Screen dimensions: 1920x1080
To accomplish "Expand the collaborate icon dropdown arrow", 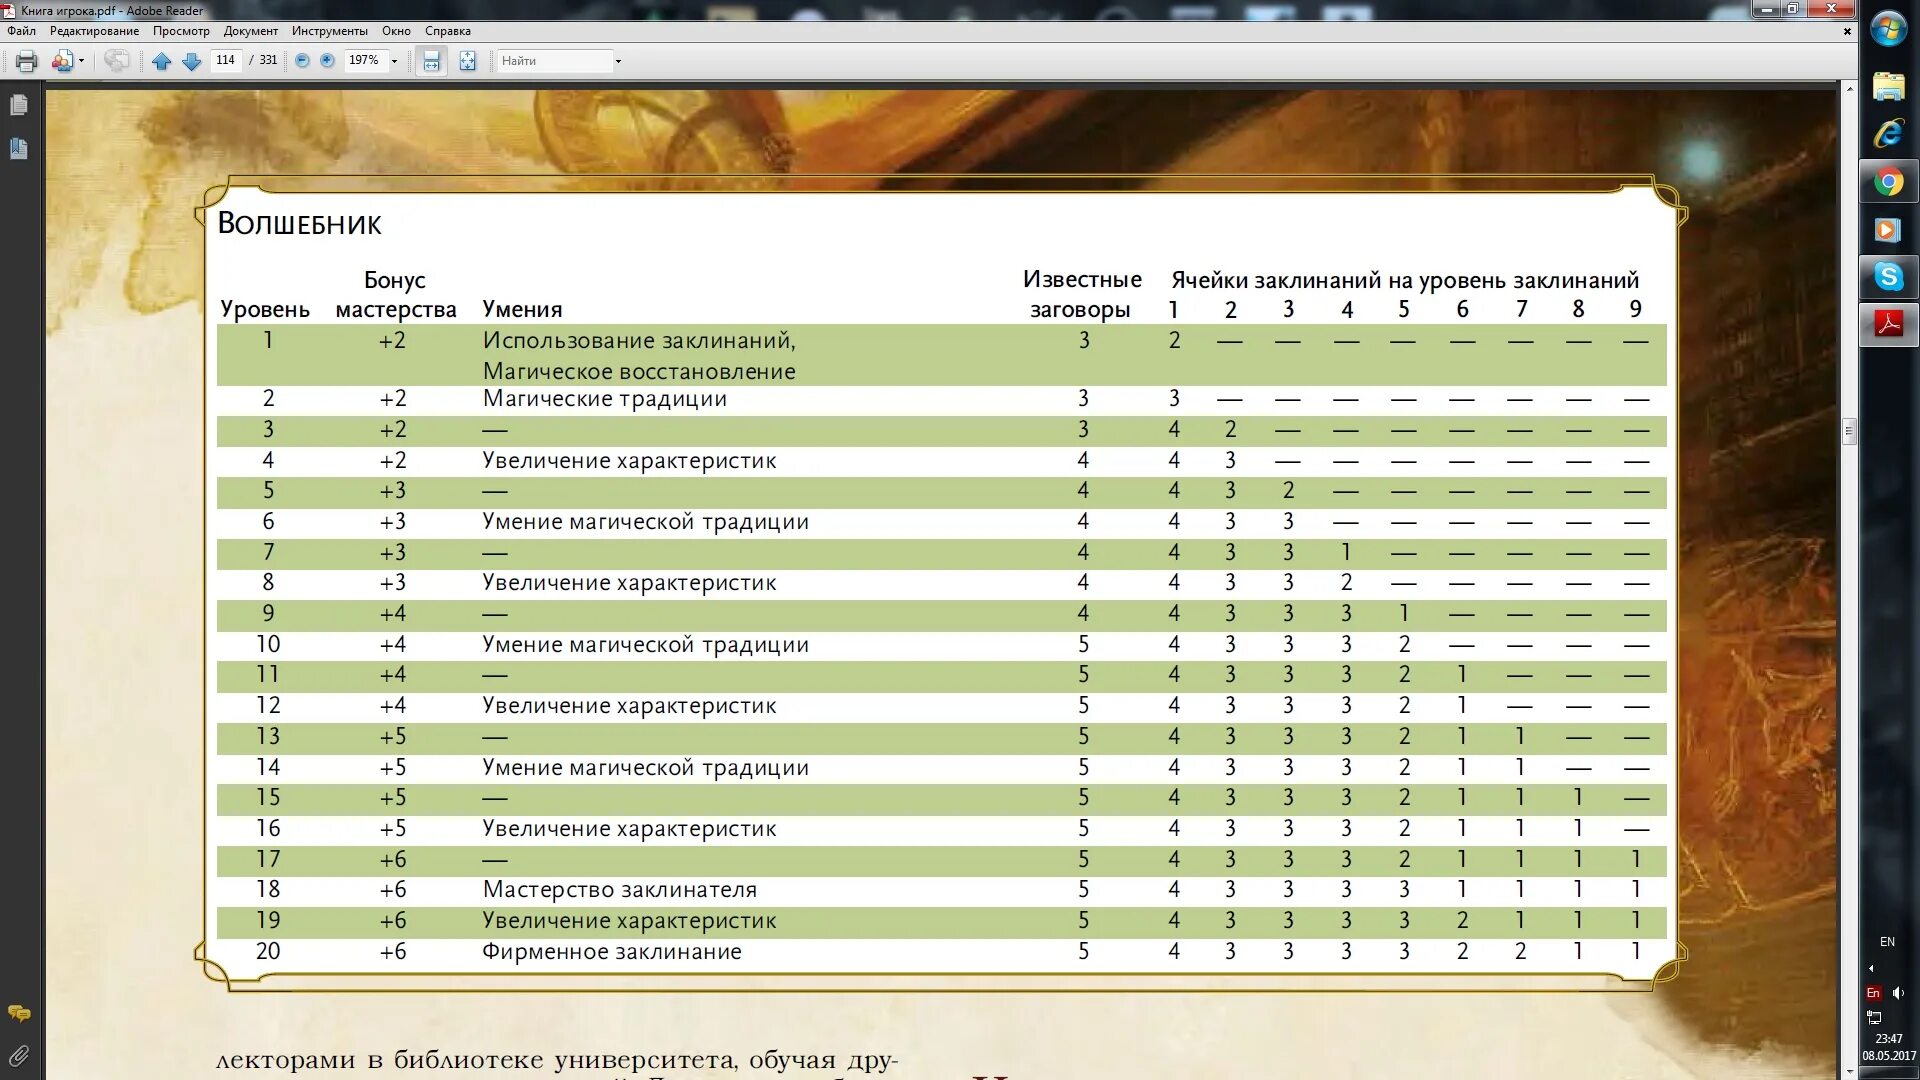I will tap(81, 61).
